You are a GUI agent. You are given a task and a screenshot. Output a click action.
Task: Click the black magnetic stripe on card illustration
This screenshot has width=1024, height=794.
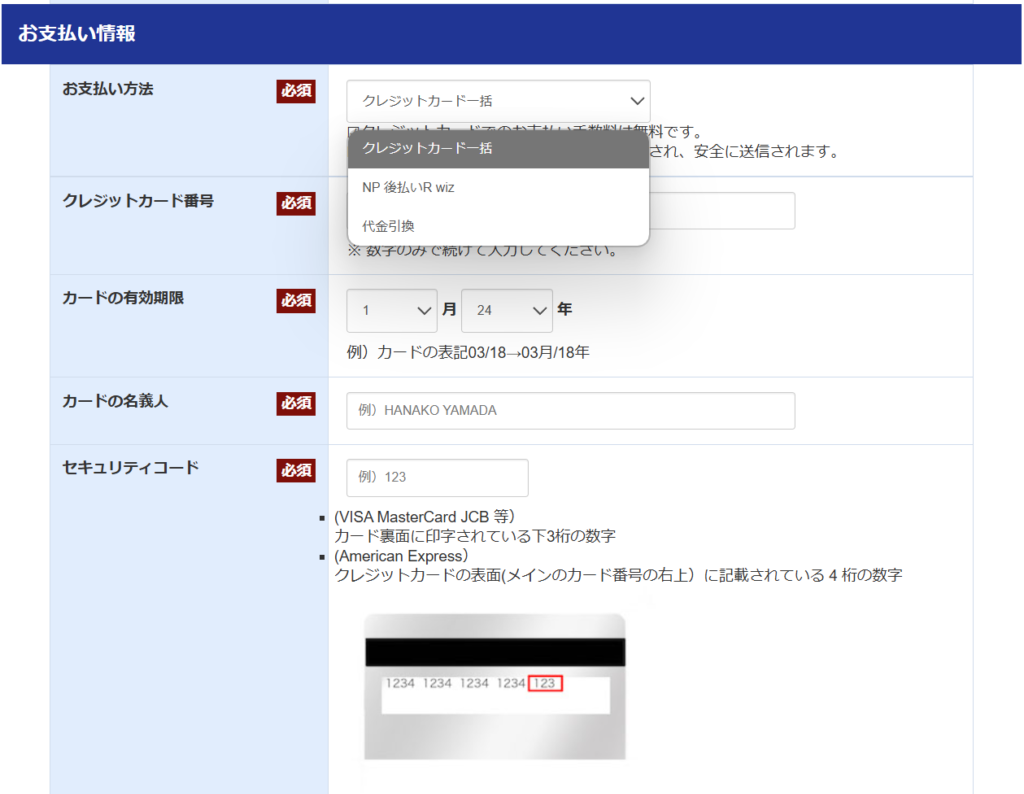[x=494, y=653]
